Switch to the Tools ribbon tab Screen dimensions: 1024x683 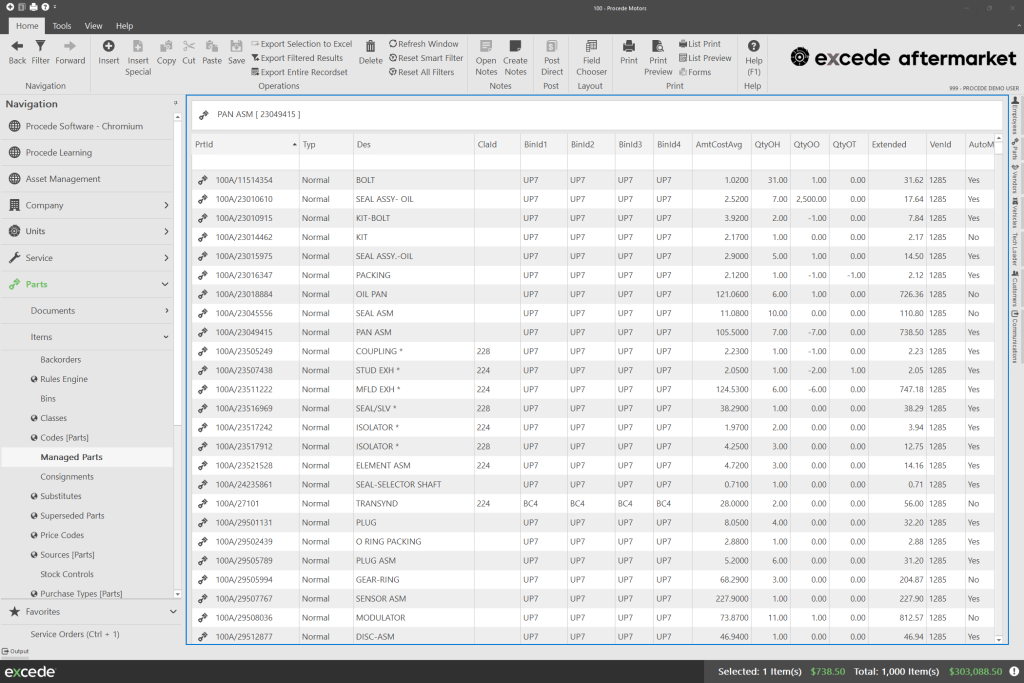point(62,26)
